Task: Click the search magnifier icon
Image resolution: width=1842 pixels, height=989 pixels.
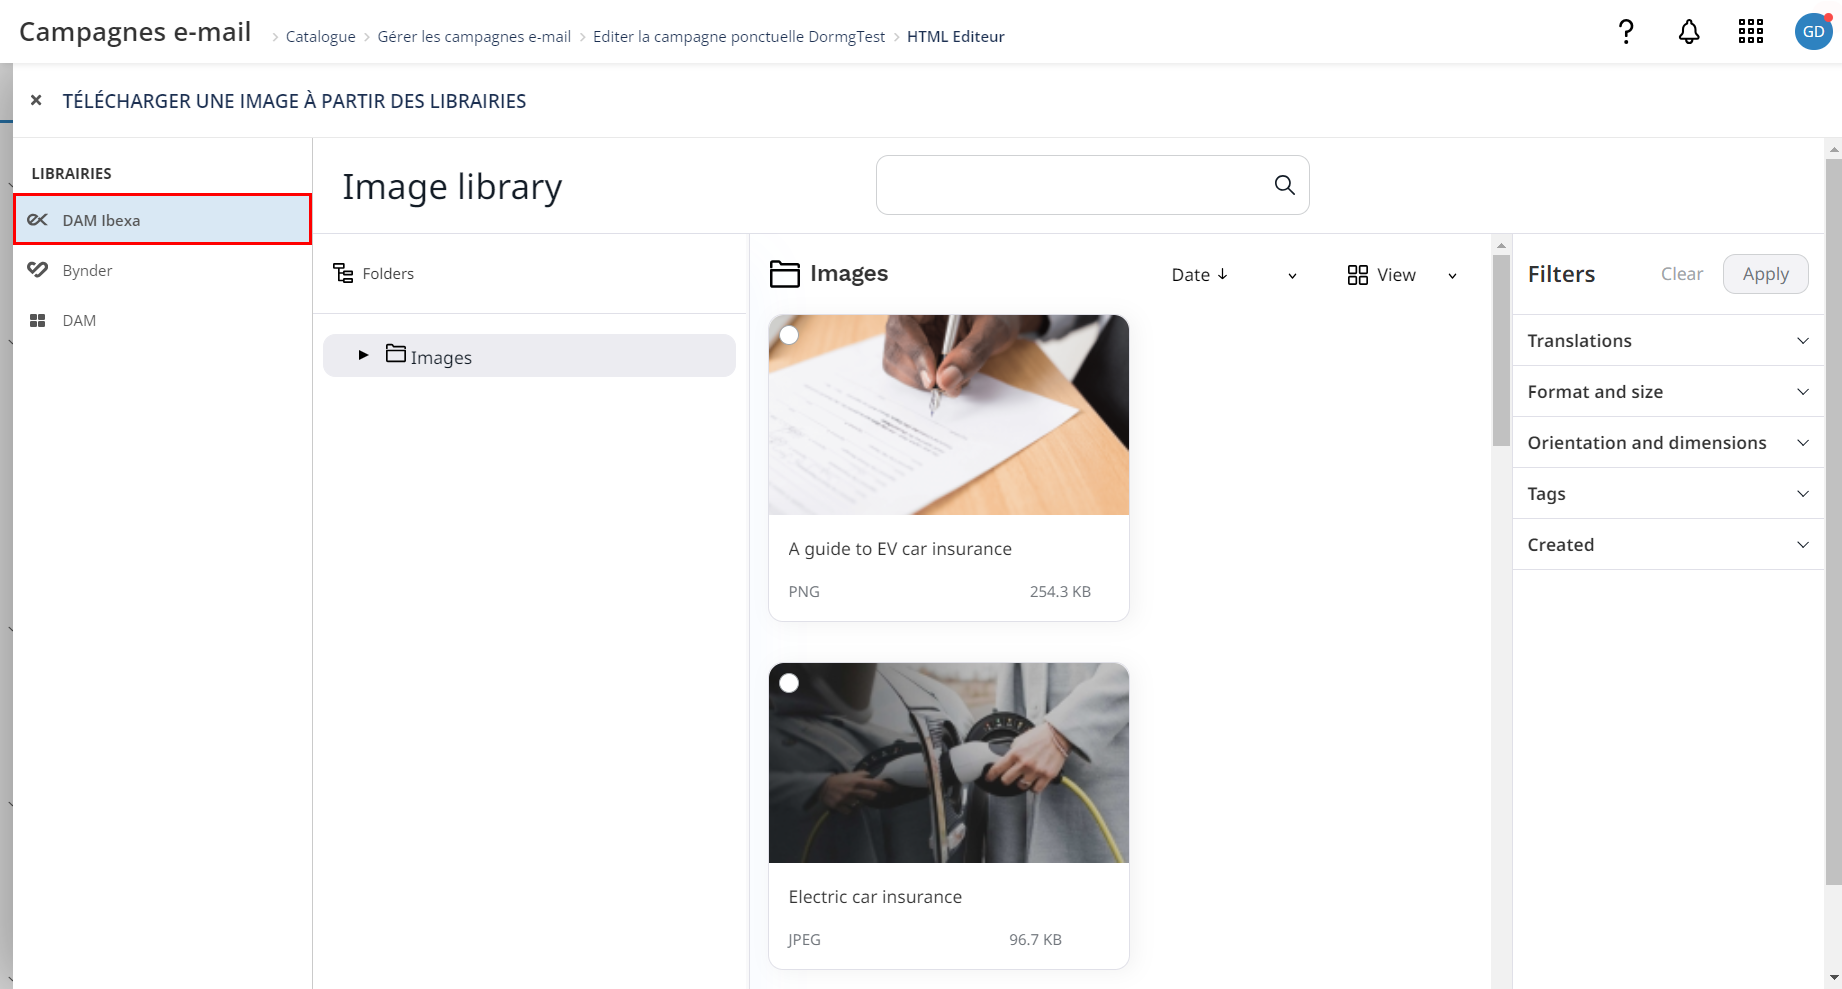Action: [1284, 185]
